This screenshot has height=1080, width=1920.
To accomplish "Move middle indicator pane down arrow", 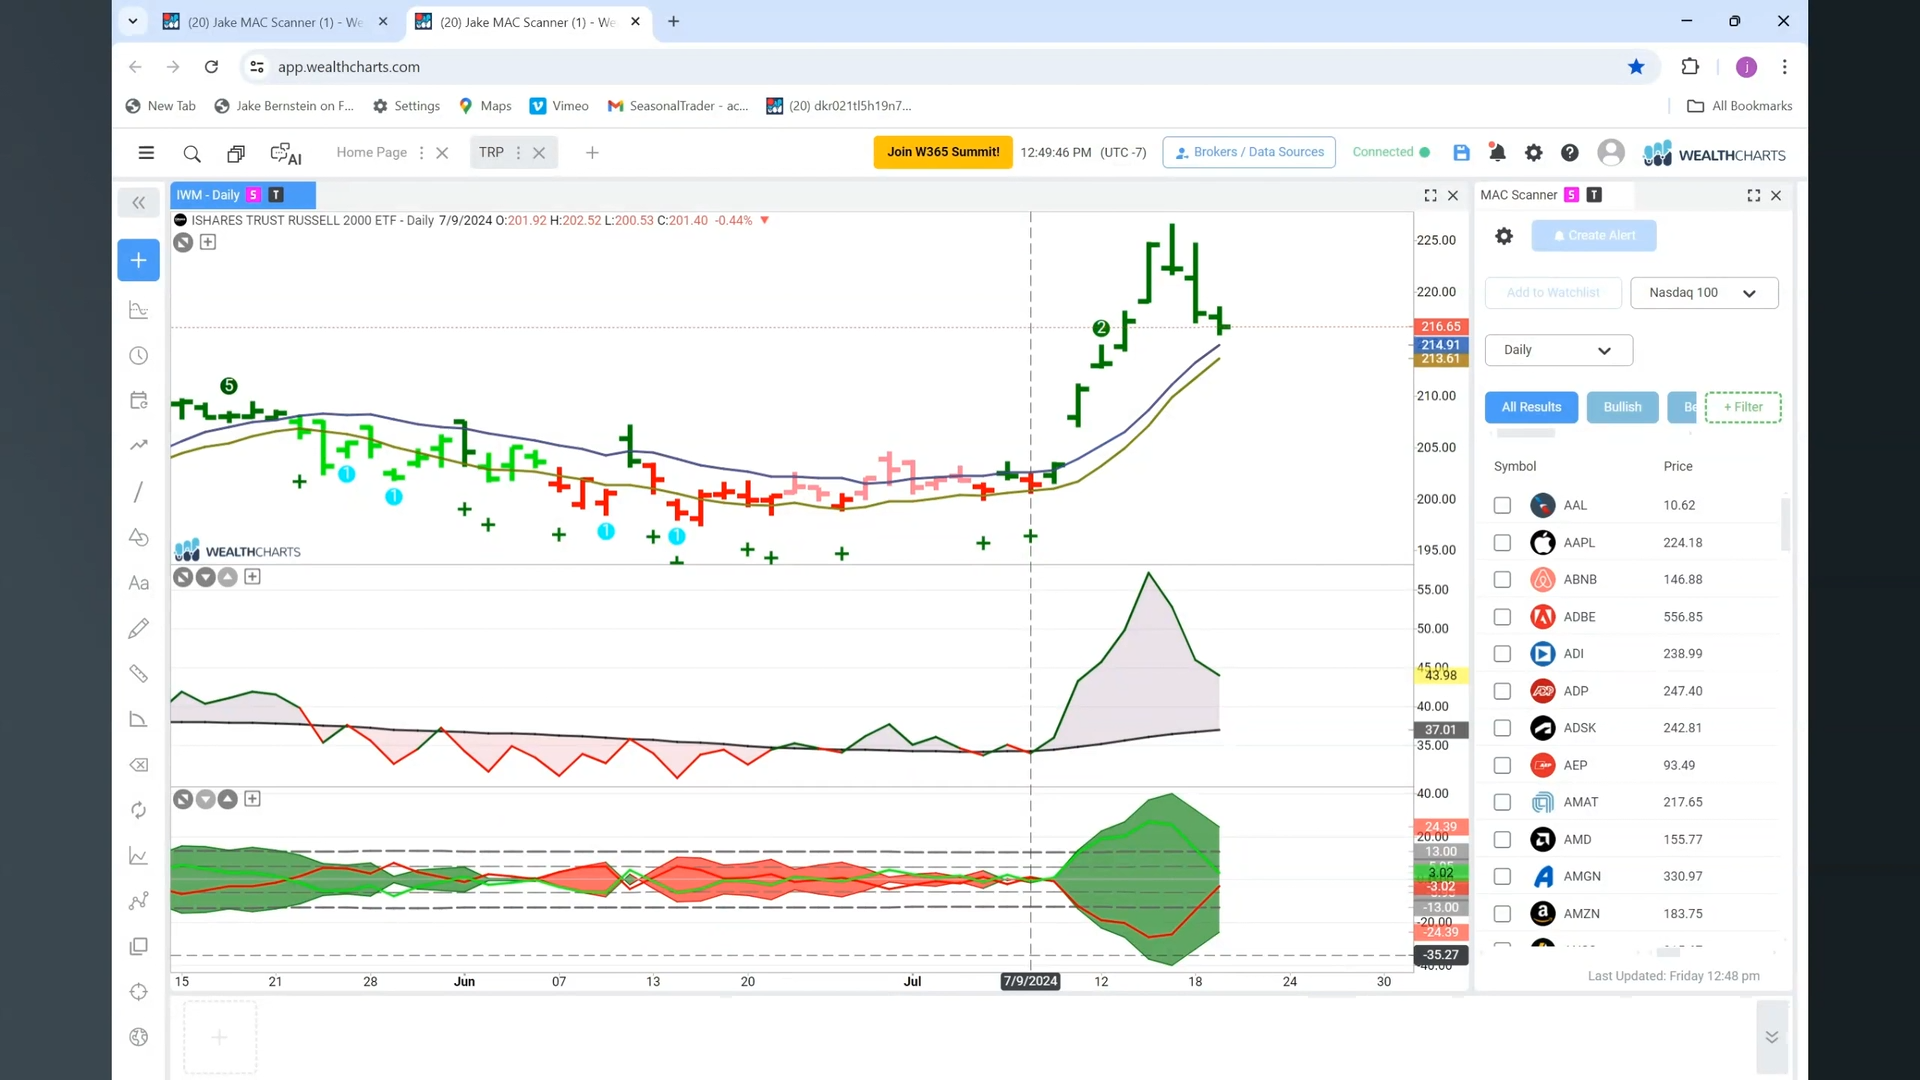I will click(205, 577).
